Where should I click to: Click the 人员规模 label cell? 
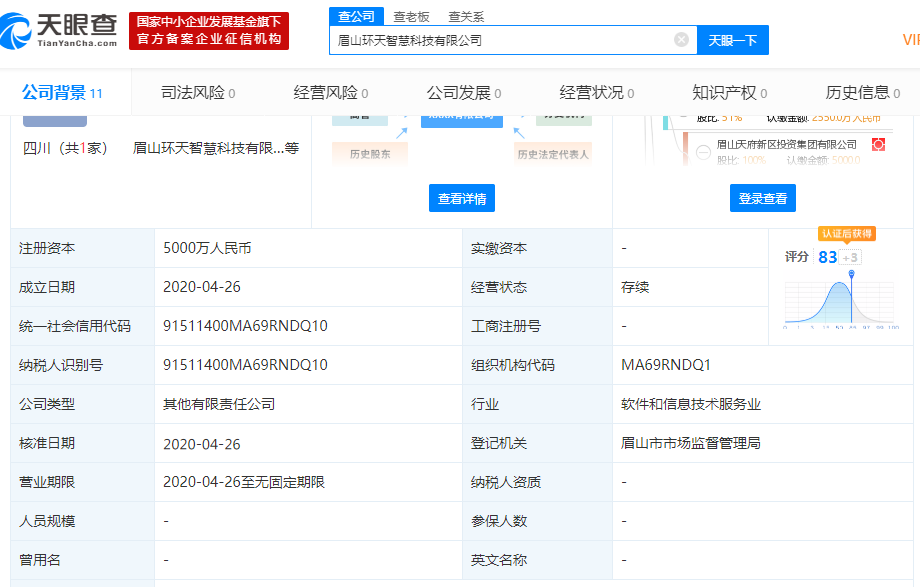coord(83,521)
